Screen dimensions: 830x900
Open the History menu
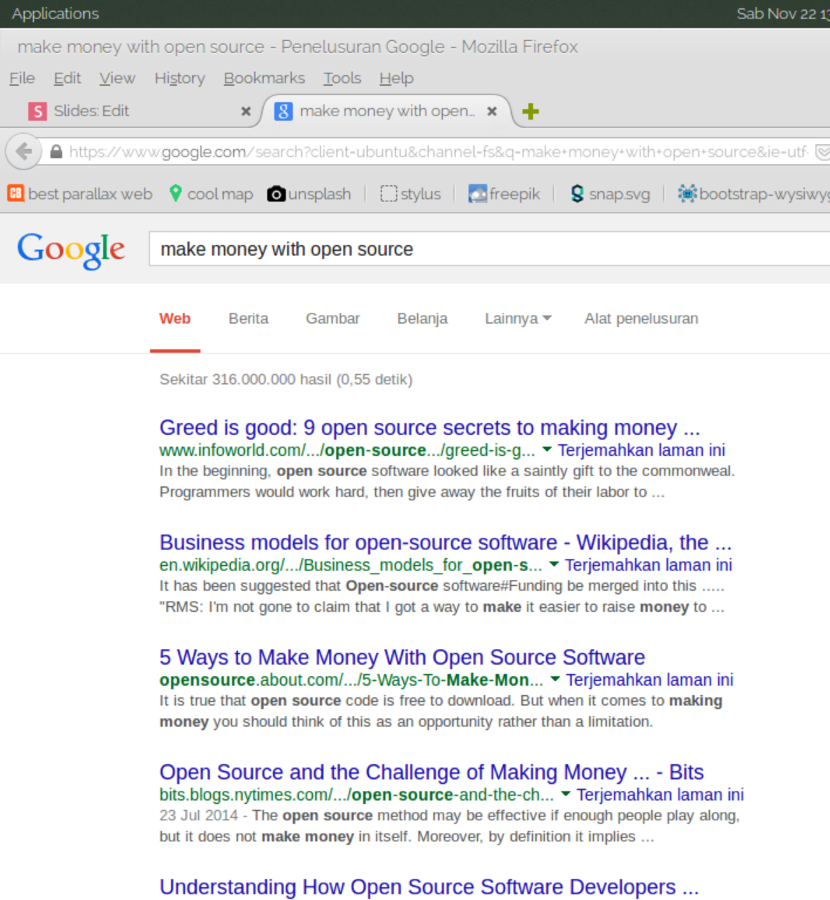click(180, 78)
